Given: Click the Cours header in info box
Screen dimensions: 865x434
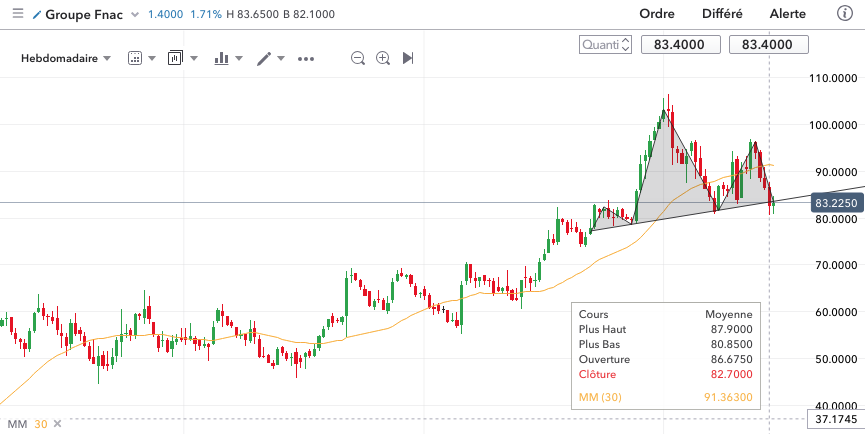Looking at the screenshot, I should pos(594,314).
